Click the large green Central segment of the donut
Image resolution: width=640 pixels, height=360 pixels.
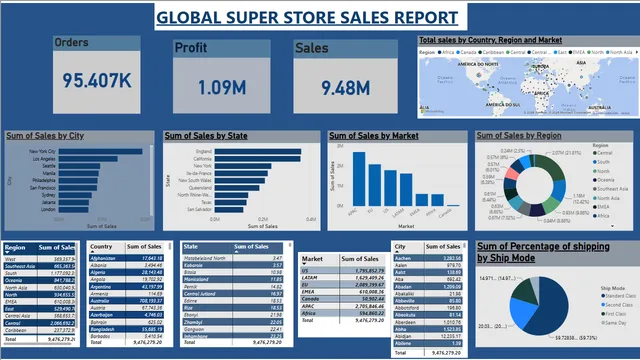(x=550, y=165)
